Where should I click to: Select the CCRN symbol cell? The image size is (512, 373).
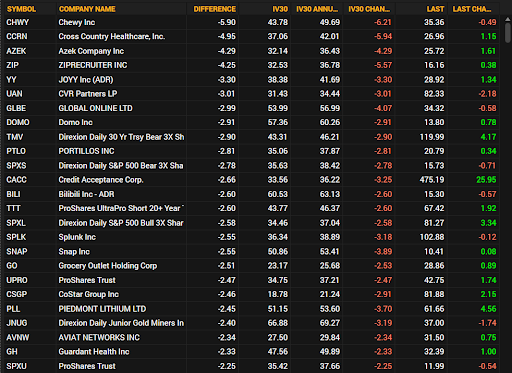(17, 36)
